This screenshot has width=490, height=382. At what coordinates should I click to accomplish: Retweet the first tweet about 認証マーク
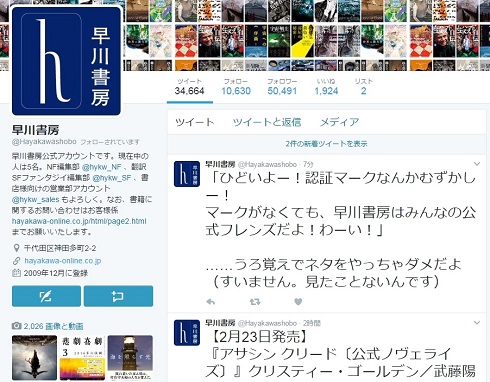click(x=255, y=302)
